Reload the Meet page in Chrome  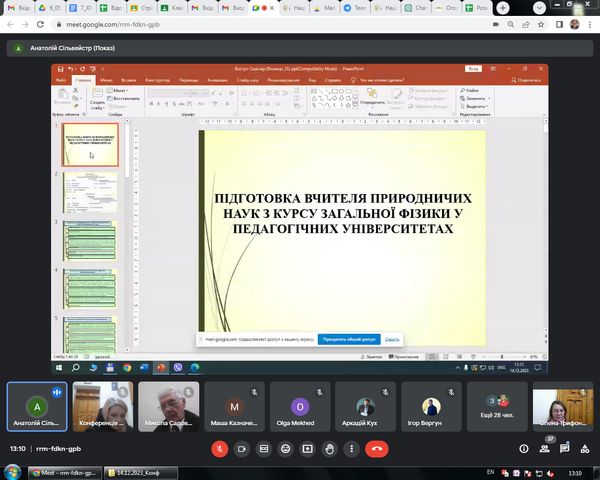pyautogui.click(x=42, y=23)
